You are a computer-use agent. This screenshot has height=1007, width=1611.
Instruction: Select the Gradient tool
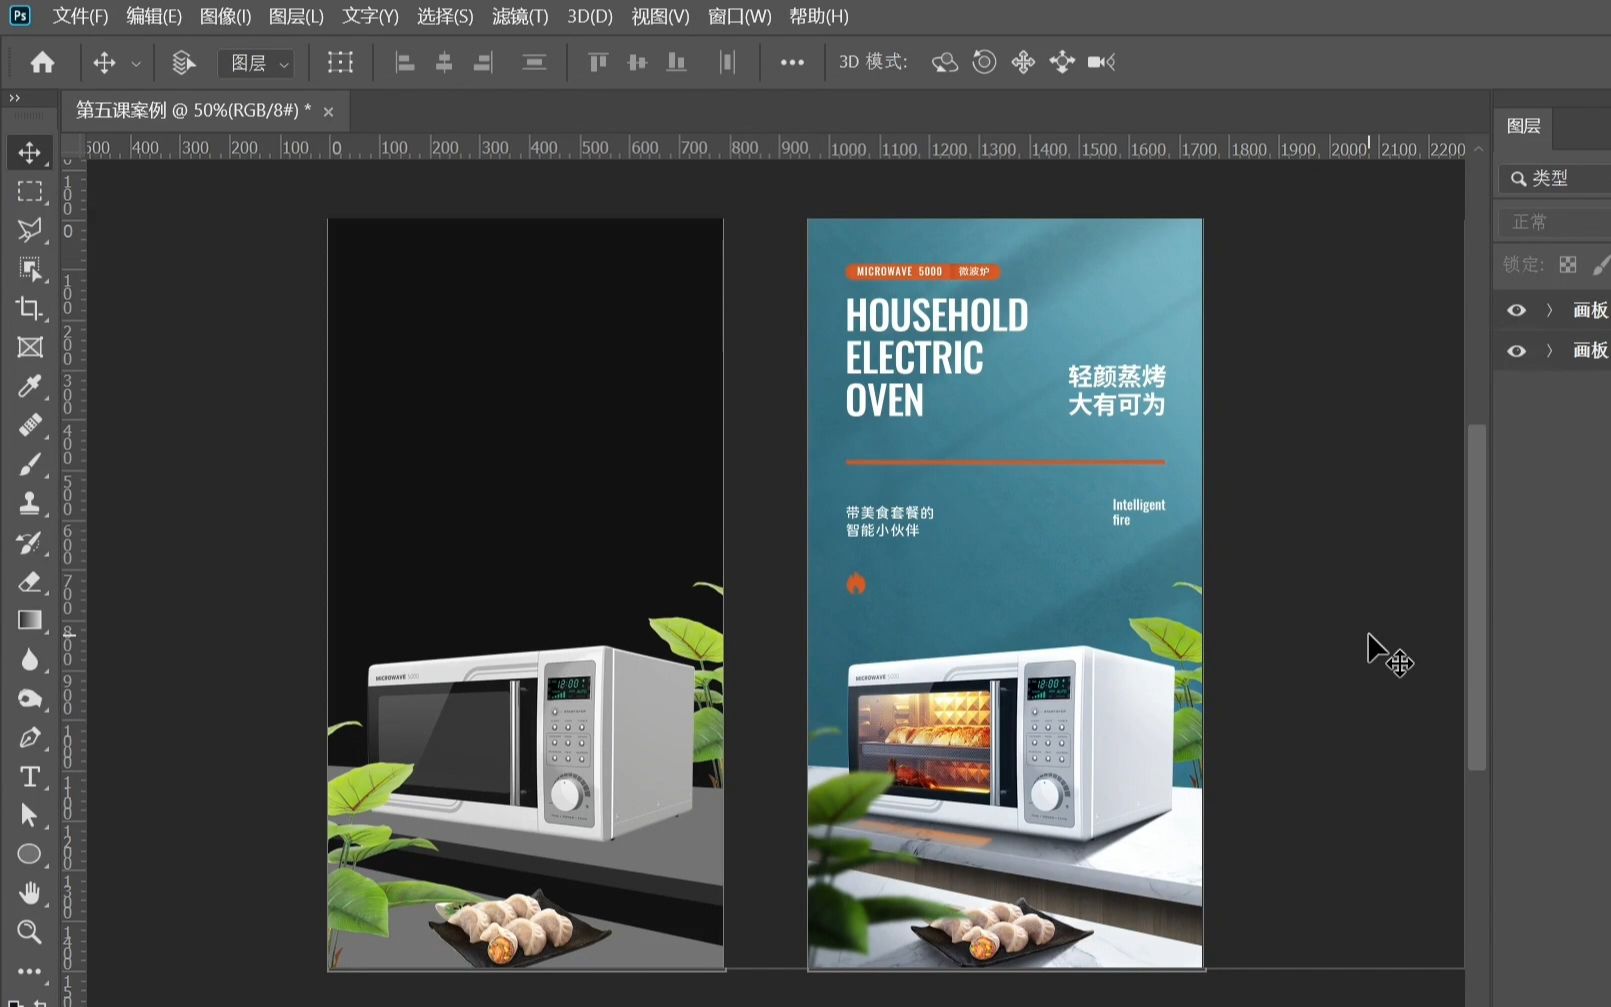pyautogui.click(x=30, y=620)
